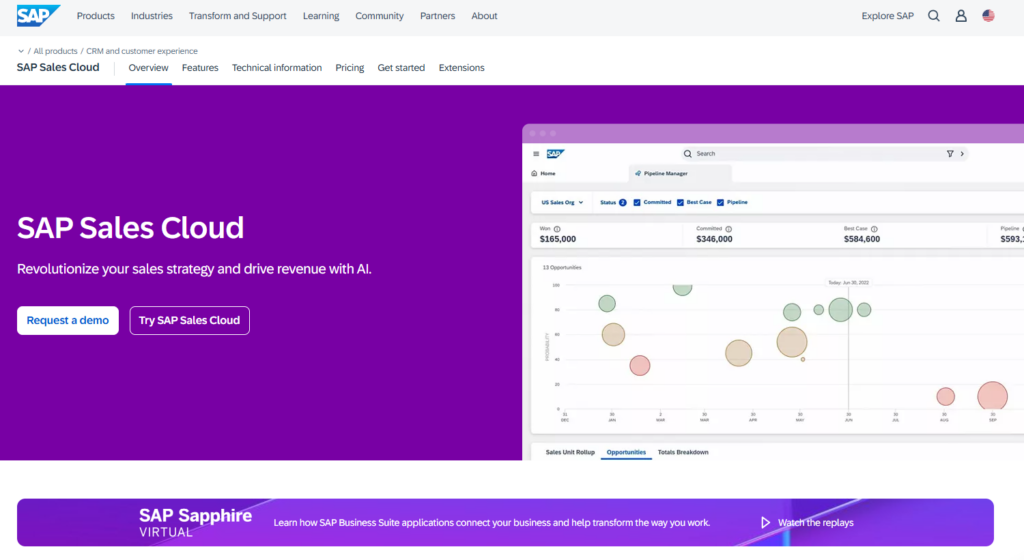
Task: Click the SAP Sales Cloud title beside Overview
Action: click(x=58, y=67)
